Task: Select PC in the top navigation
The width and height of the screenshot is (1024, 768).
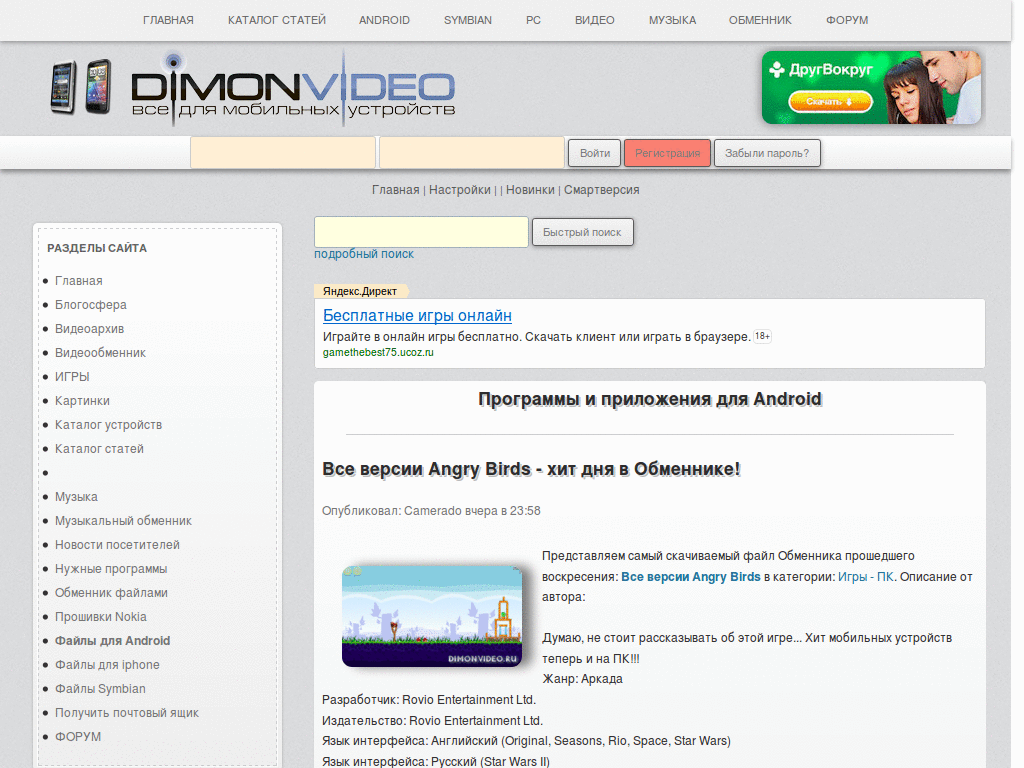Action: 533,20
